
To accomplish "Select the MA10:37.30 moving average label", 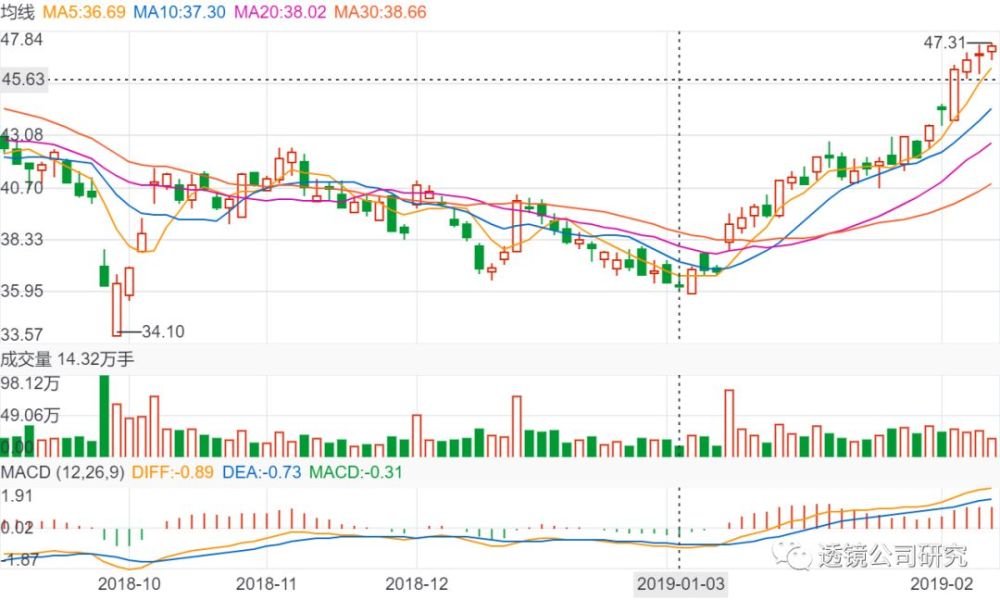I will 179,11.
